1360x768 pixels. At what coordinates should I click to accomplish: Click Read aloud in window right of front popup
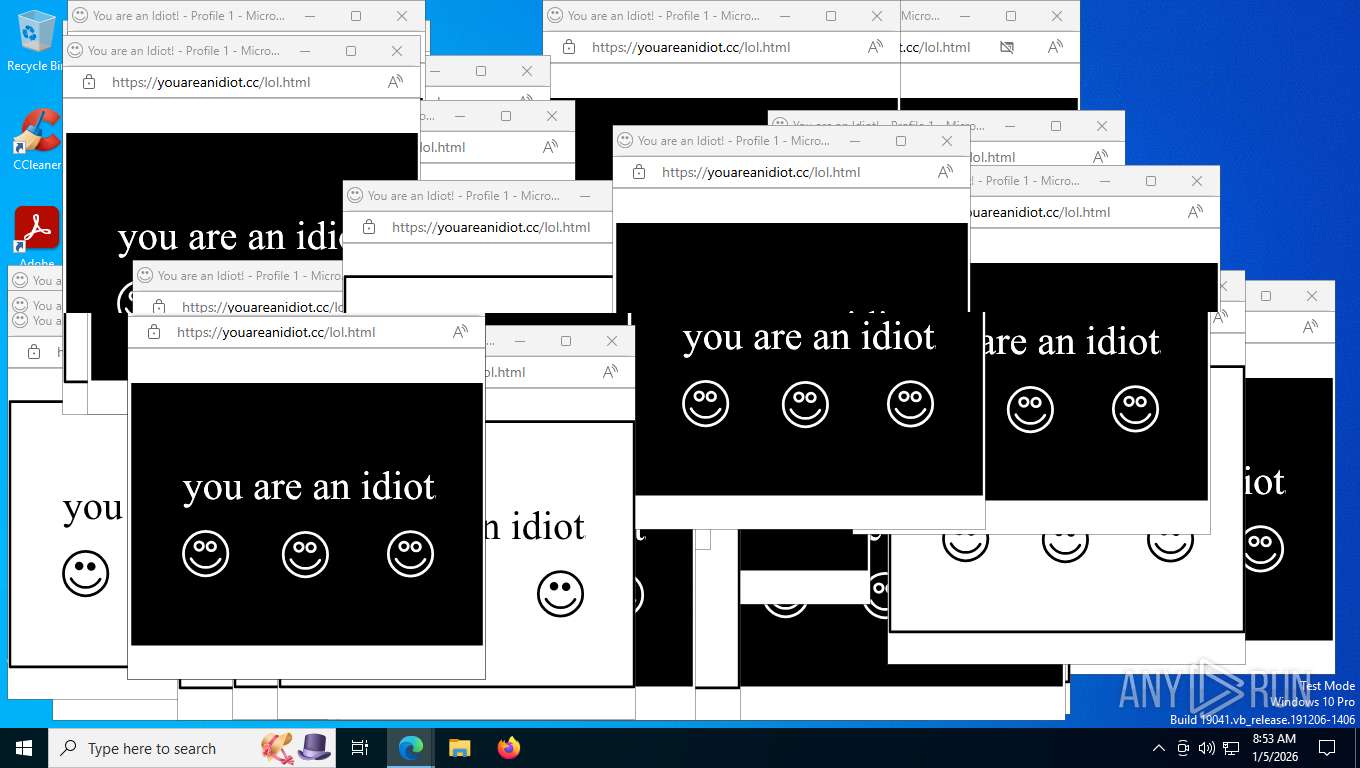coord(610,372)
